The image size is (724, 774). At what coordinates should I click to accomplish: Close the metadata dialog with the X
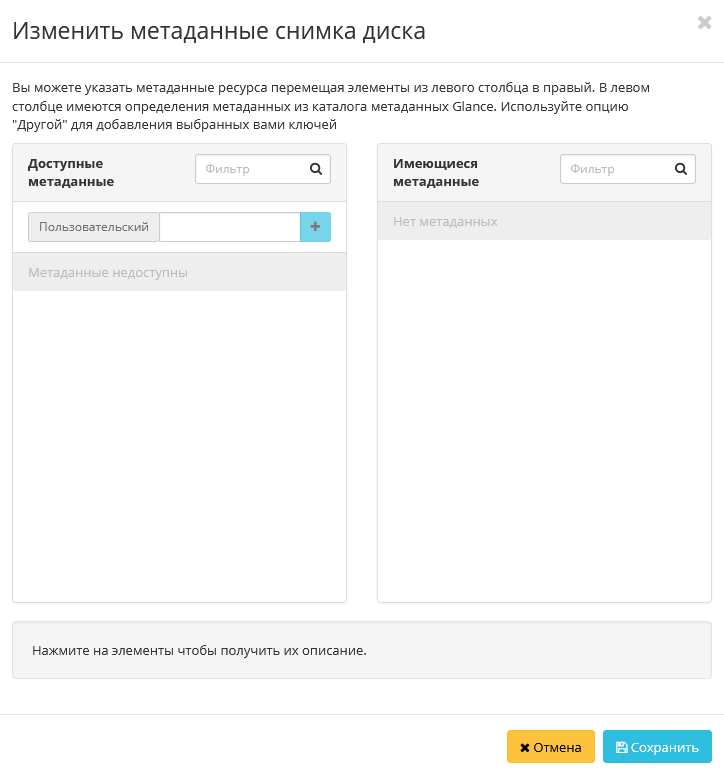(704, 23)
